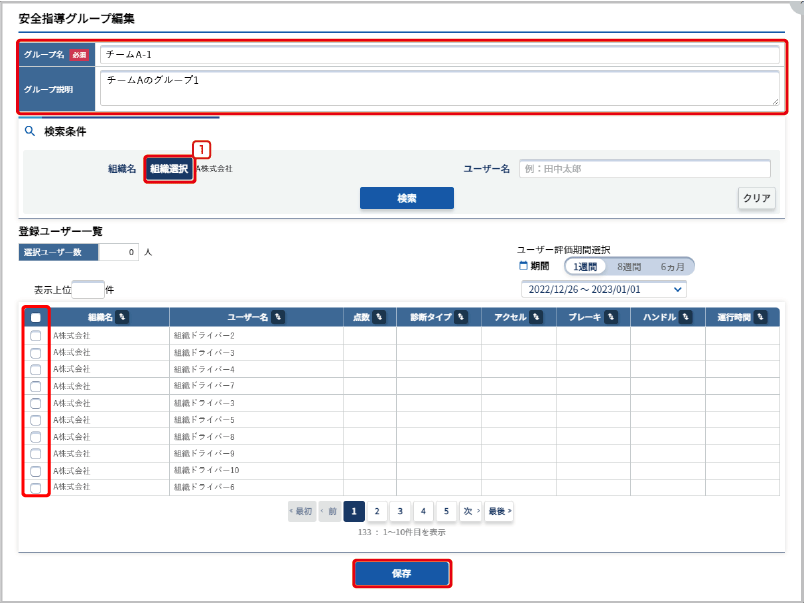This screenshot has width=805, height=603.
Task: Choose the 8週間 period option
Action: tap(629, 267)
